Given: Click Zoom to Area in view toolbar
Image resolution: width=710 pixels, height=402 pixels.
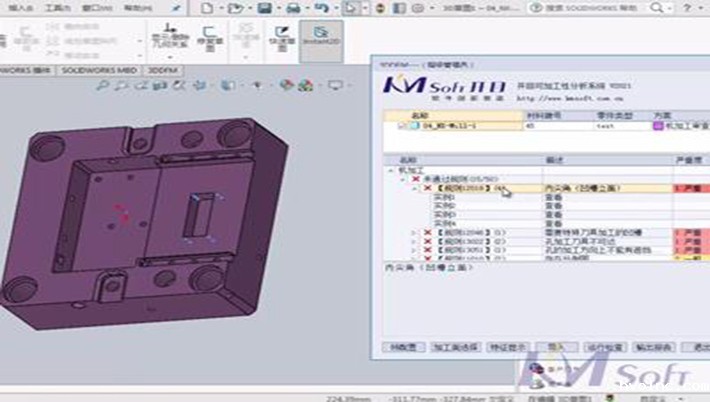Looking at the screenshot, I should 122,85.
